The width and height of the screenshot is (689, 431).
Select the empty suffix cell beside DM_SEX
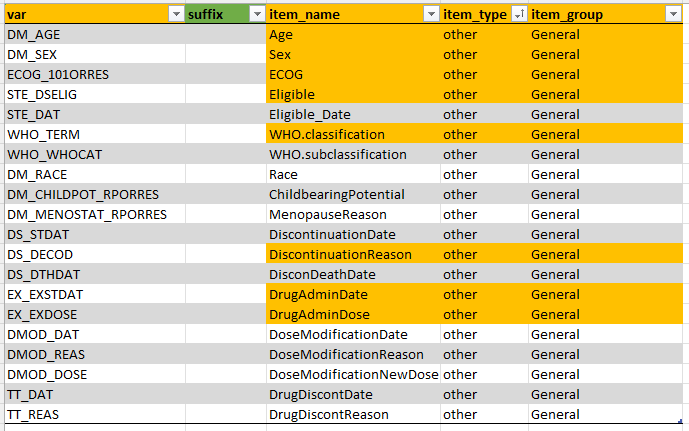click(x=225, y=54)
